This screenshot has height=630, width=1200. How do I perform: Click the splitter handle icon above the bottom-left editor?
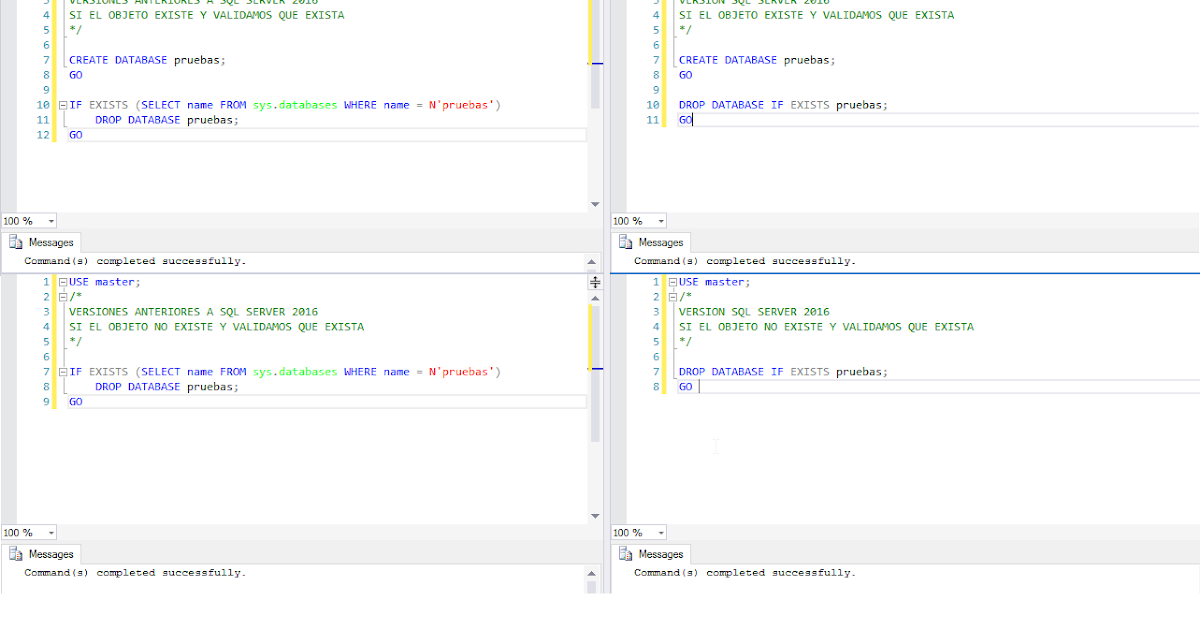tap(594, 281)
